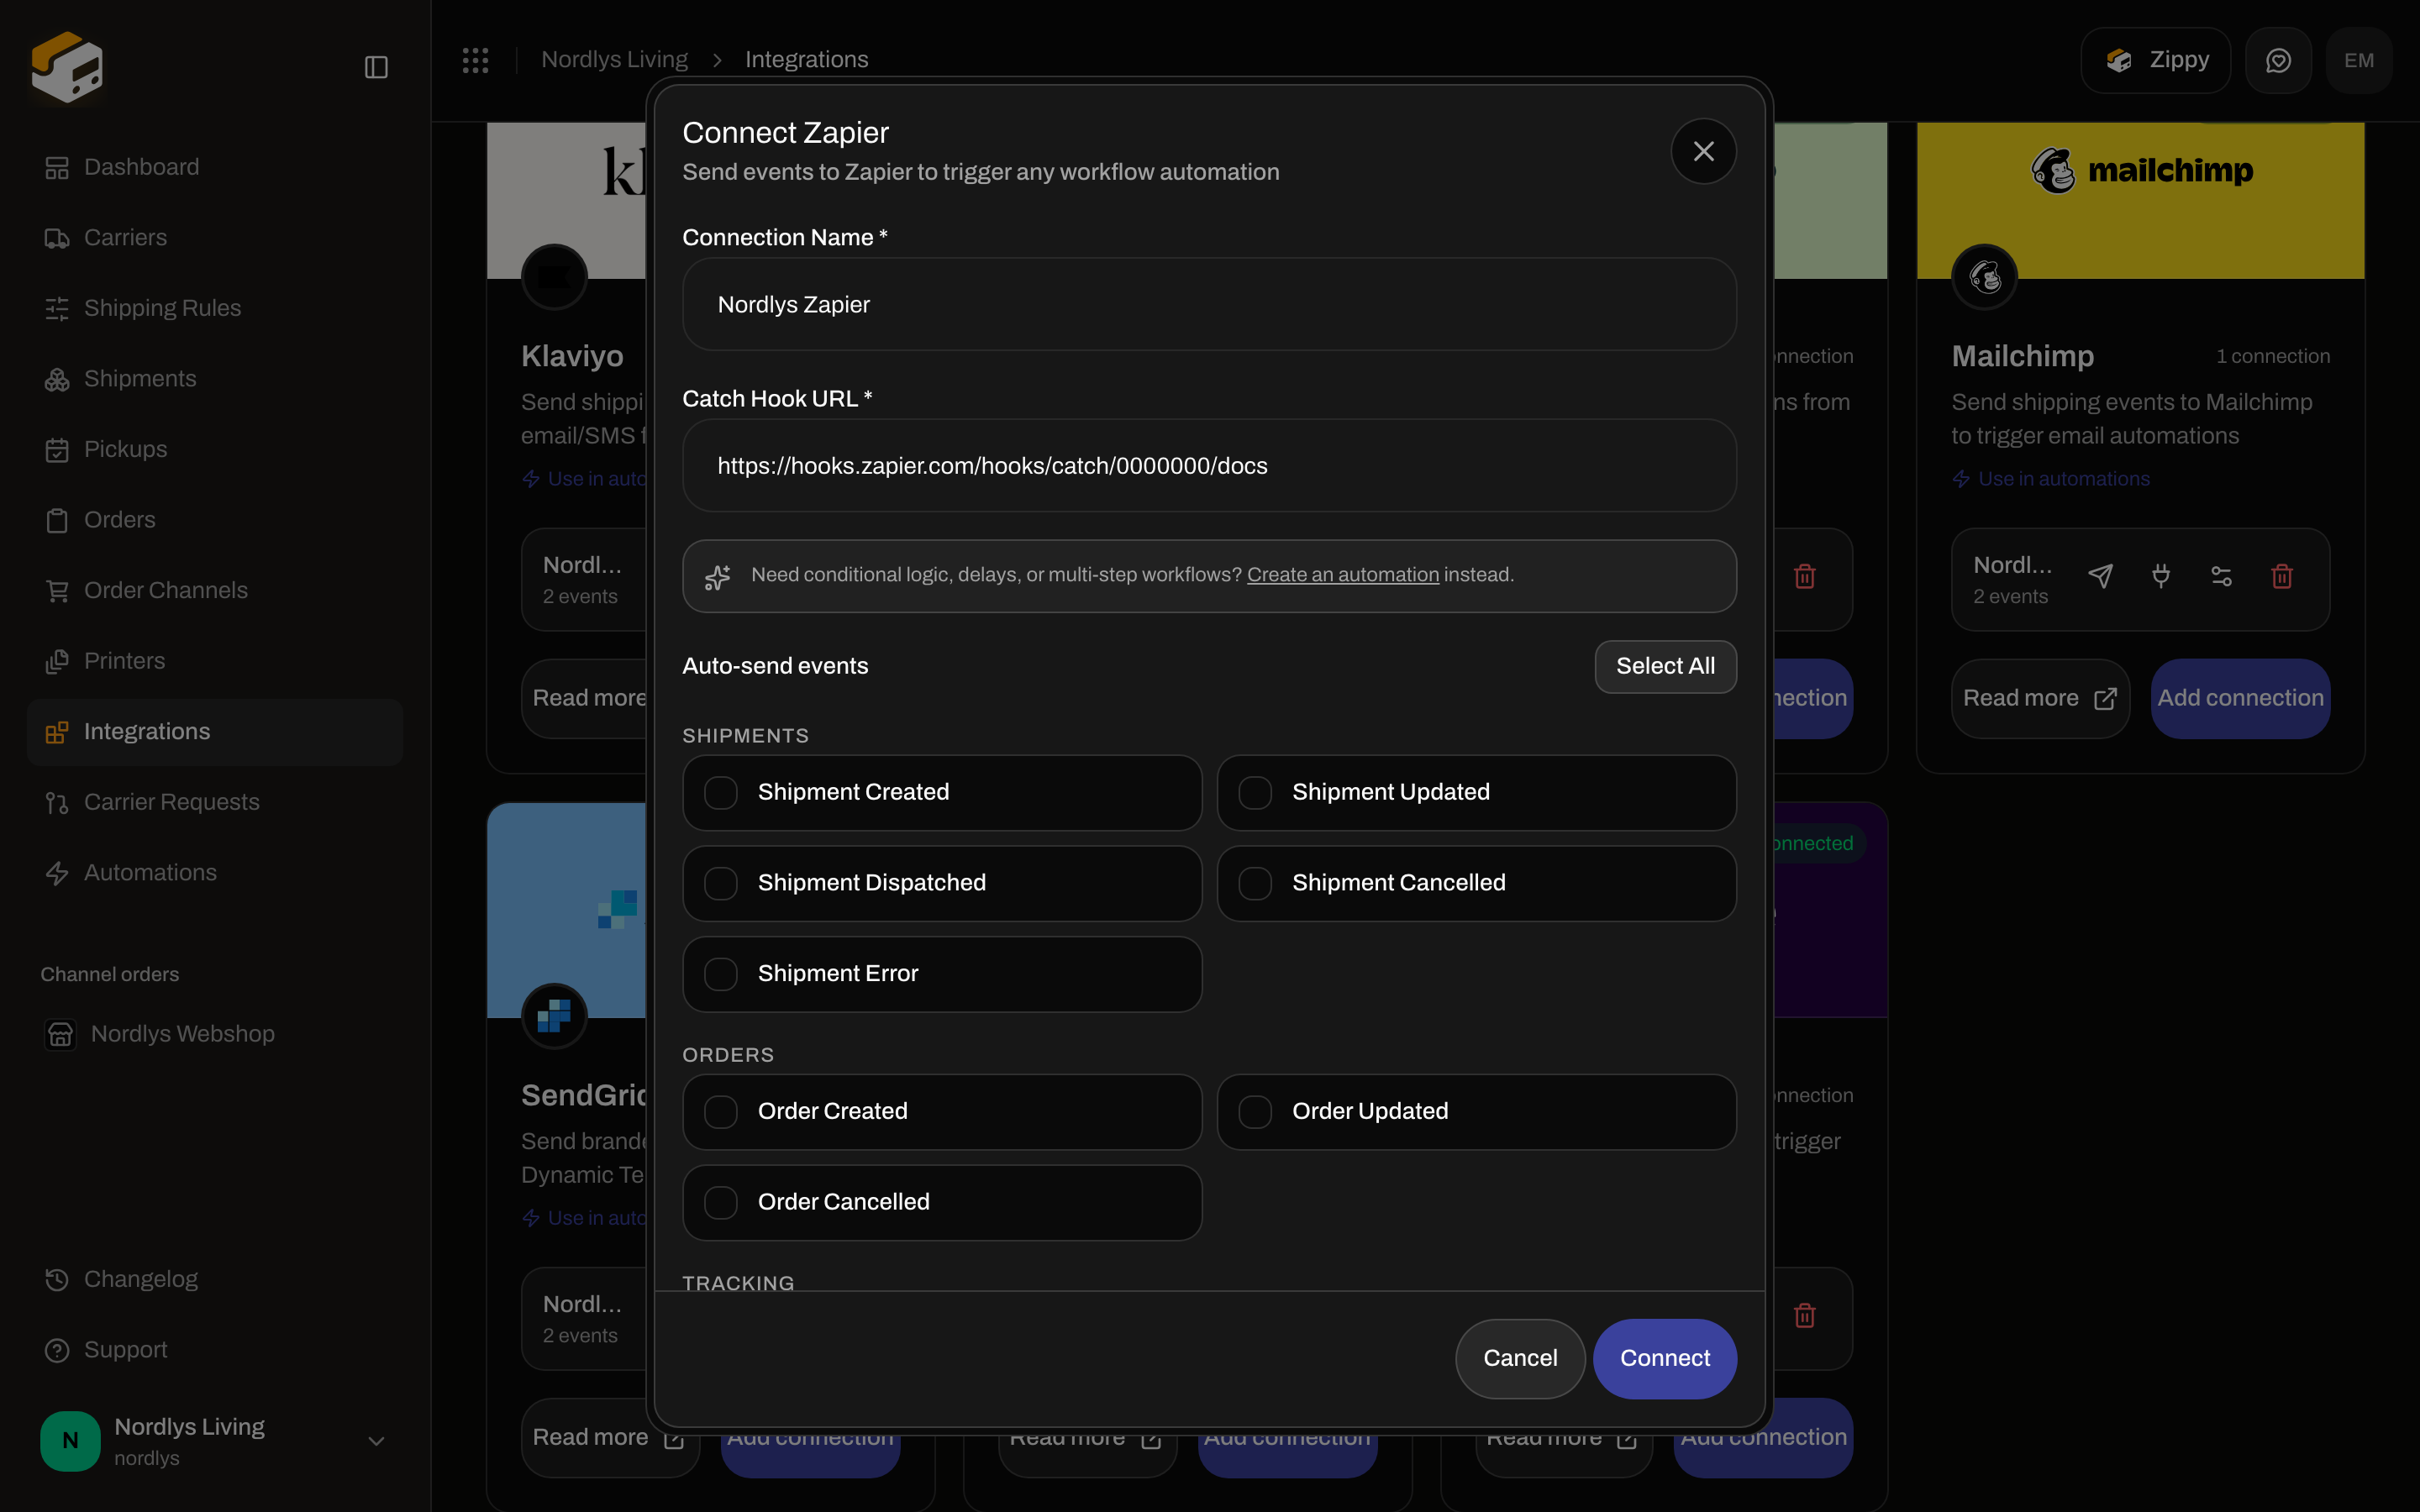Open the chat support icon in the header
The height and width of the screenshot is (1512, 2420).
click(x=2278, y=60)
